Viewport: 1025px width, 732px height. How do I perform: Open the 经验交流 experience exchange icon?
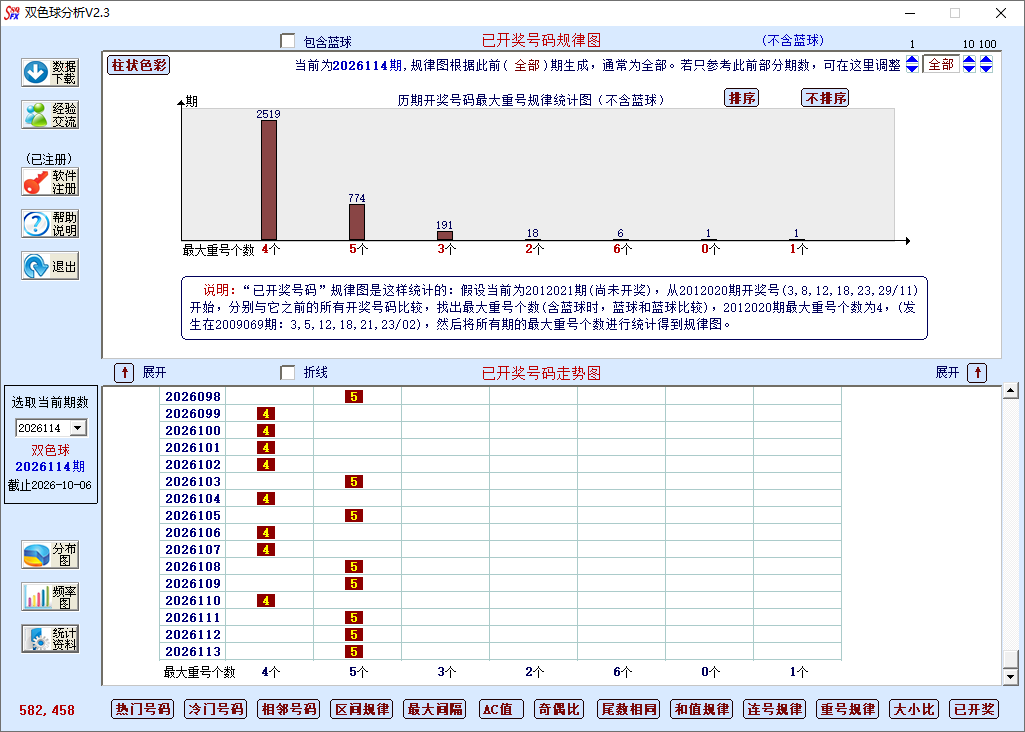(50, 115)
